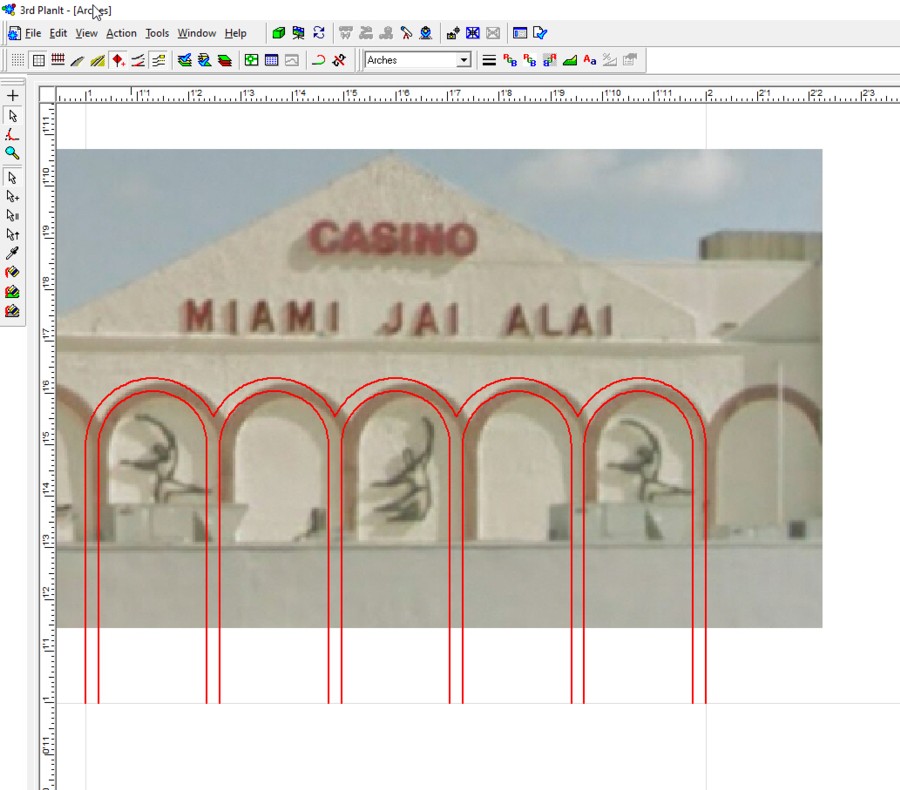This screenshot has width=900, height=790.
Task: Open the Arches layer dropdown
Action: [464, 60]
